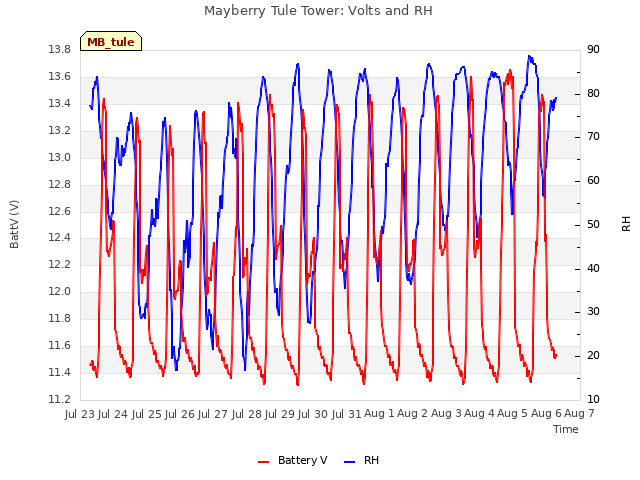Click the 'Aug 1' date tick label

coord(380,414)
